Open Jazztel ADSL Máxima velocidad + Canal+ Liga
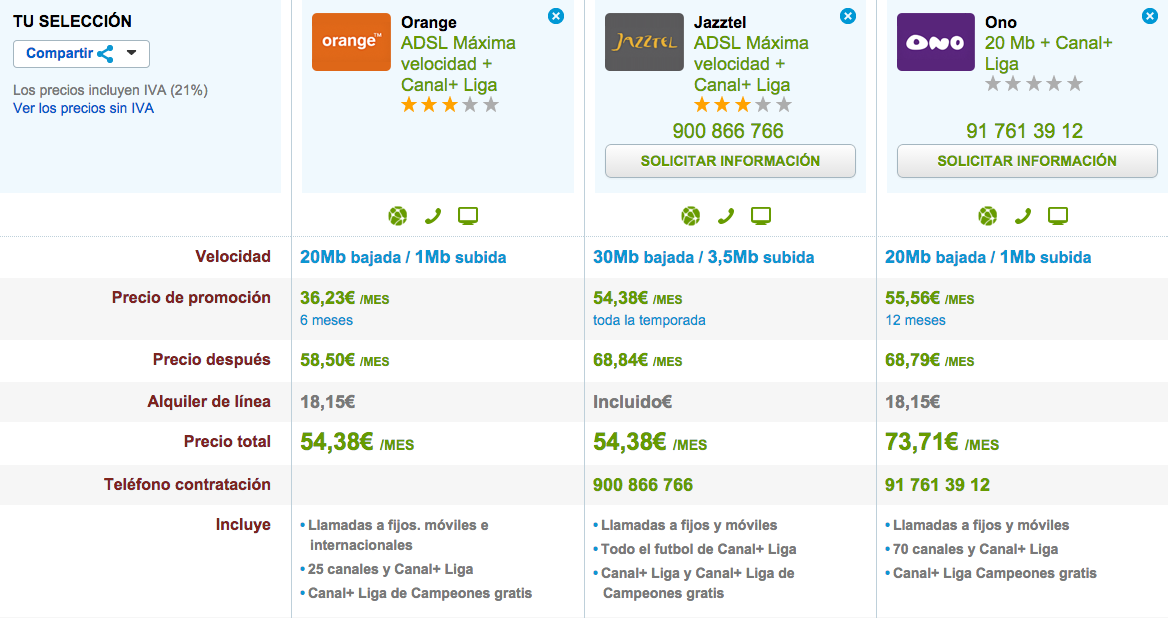The height and width of the screenshot is (618, 1168). 751,64
